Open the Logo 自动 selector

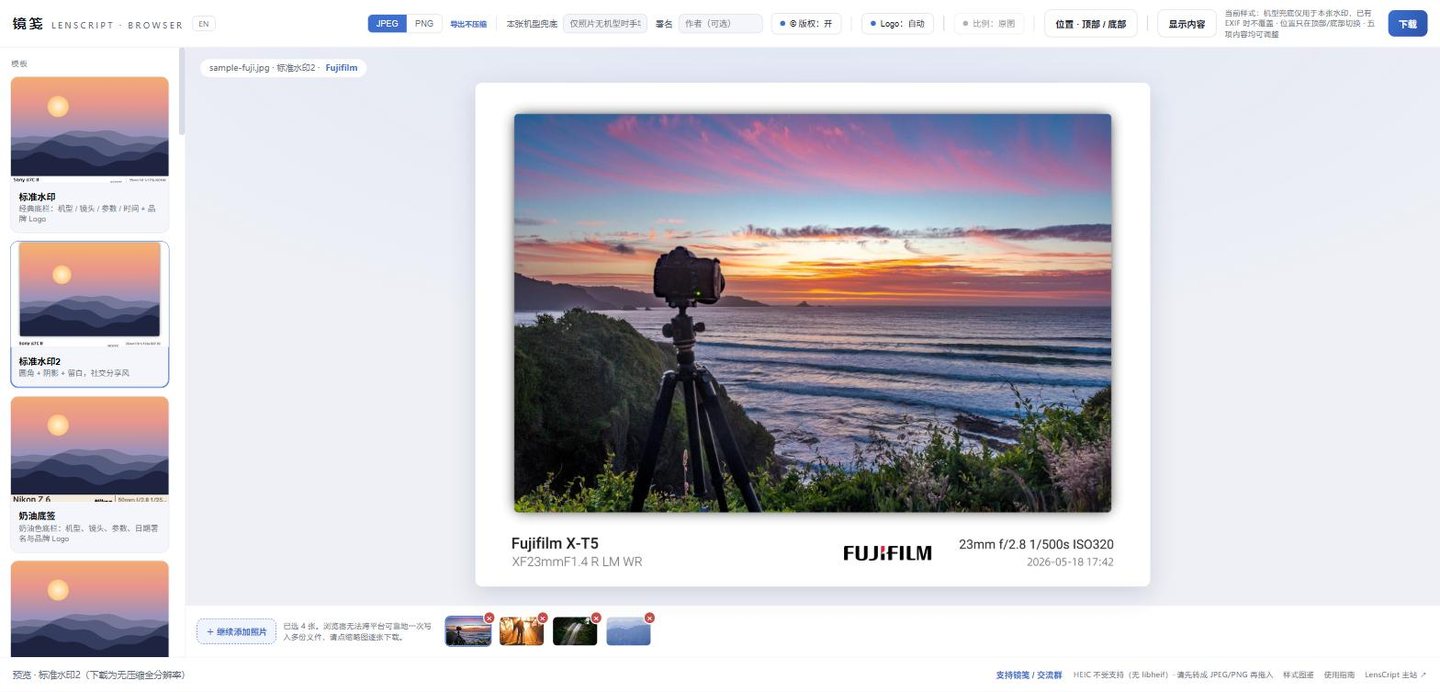[x=897, y=24]
